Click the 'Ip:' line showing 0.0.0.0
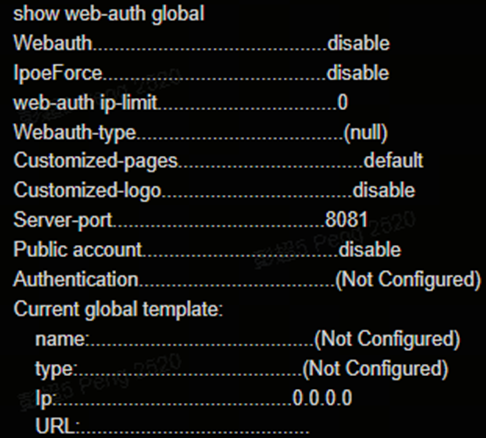The image size is (486, 438). tap(194, 398)
